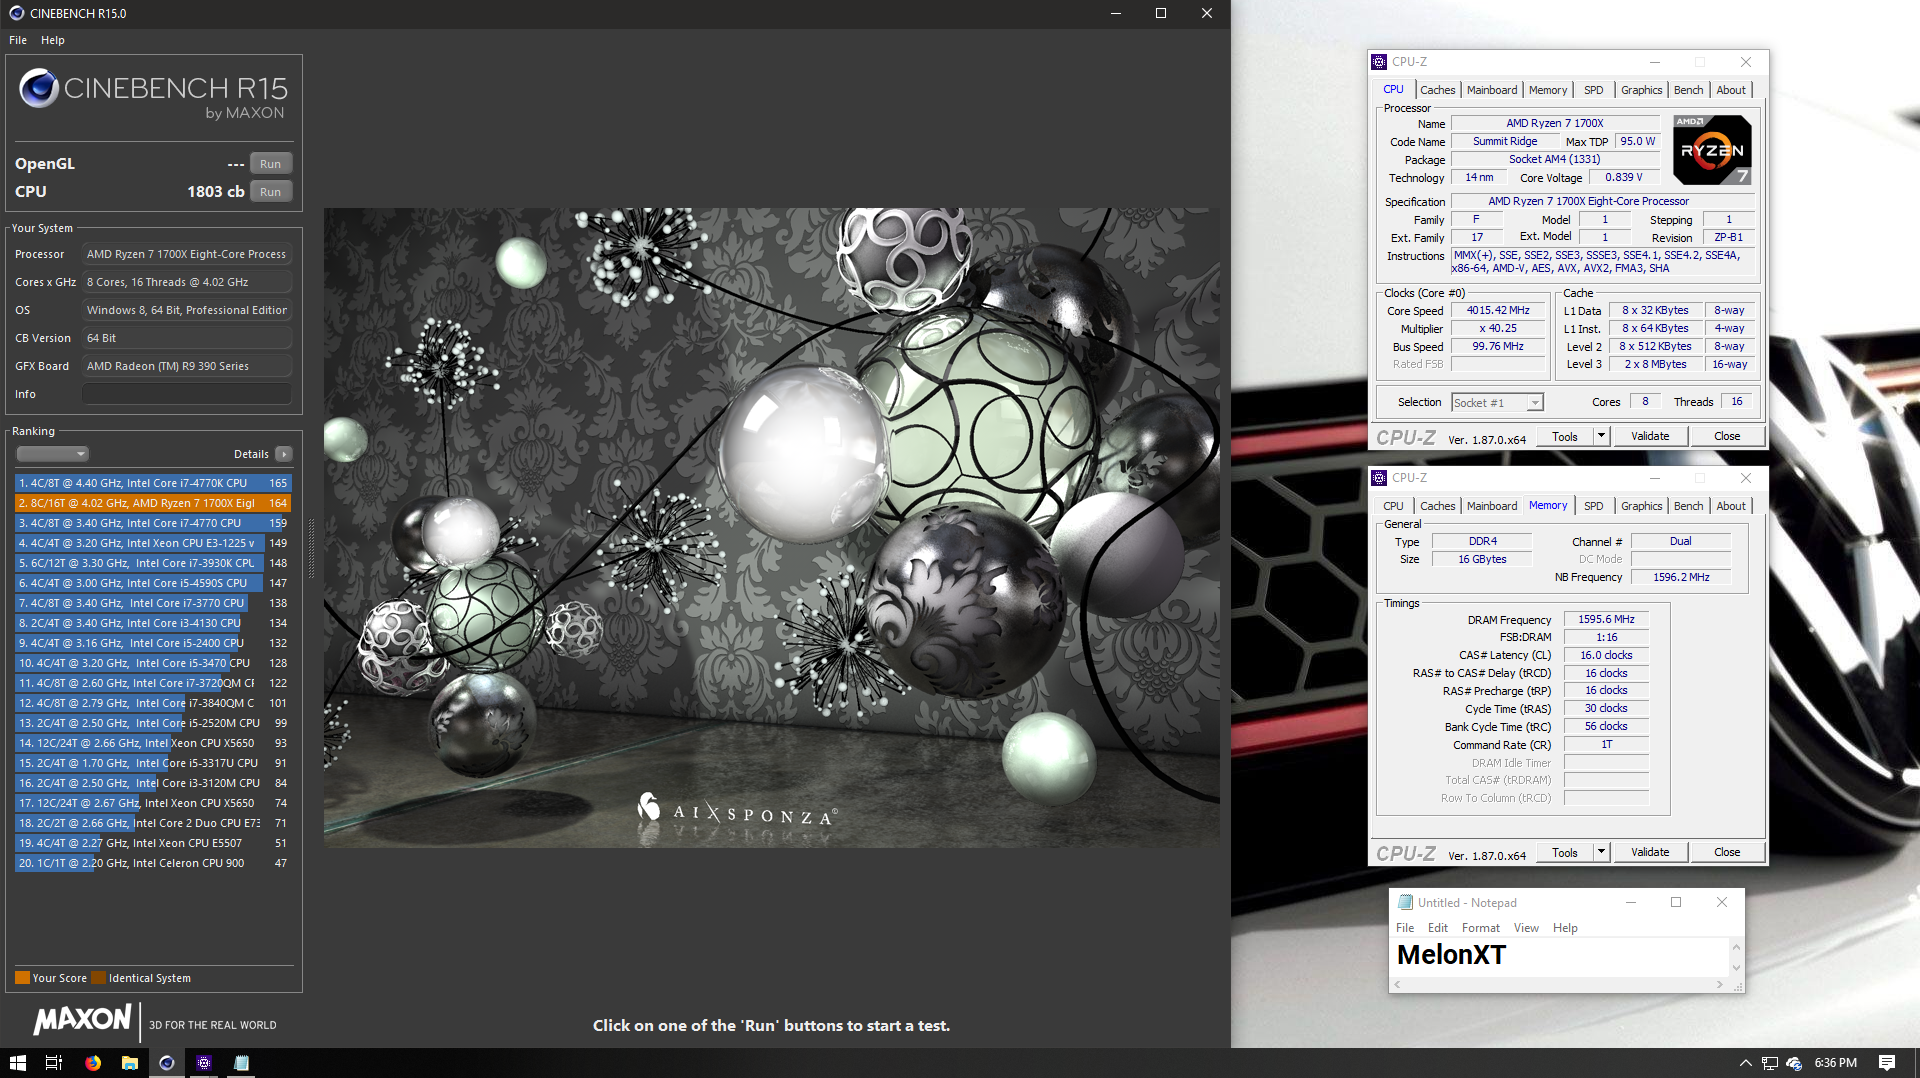This screenshot has width=1920, height=1078.
Task: Click the Notepad icon in its title bar
Action: [x=1405, y=902]
